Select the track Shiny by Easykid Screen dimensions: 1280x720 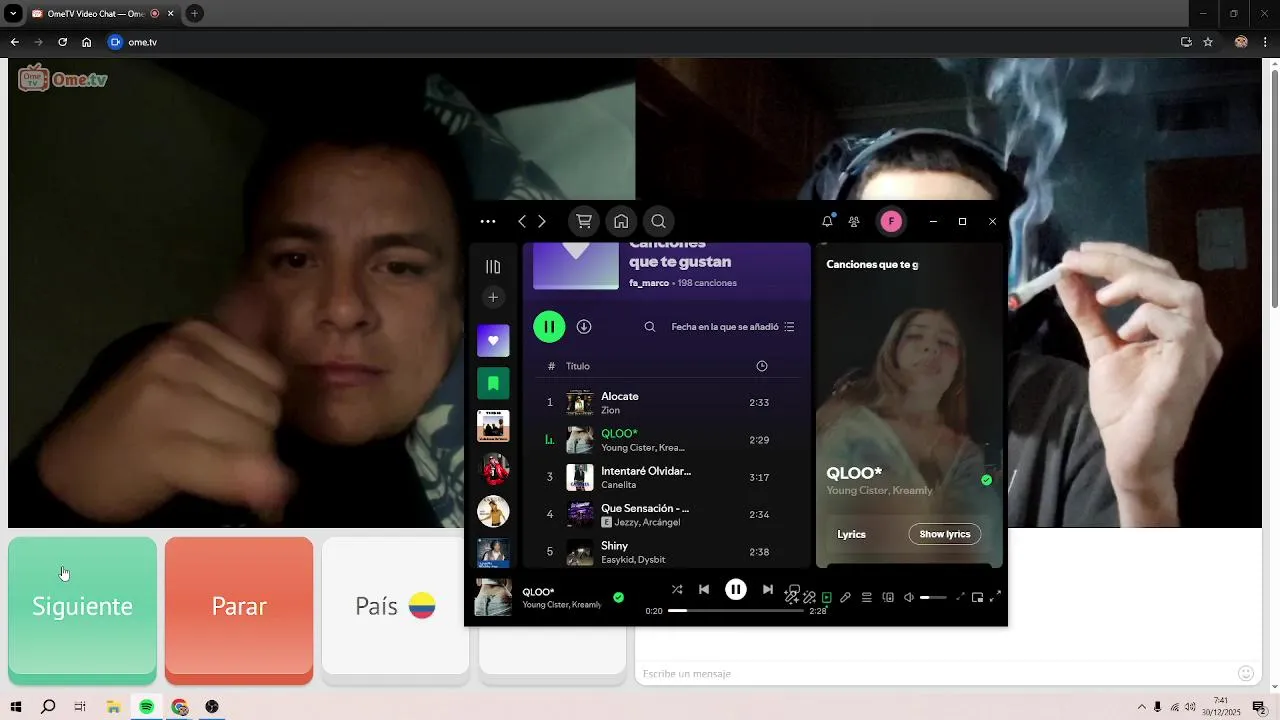(667, 552)
